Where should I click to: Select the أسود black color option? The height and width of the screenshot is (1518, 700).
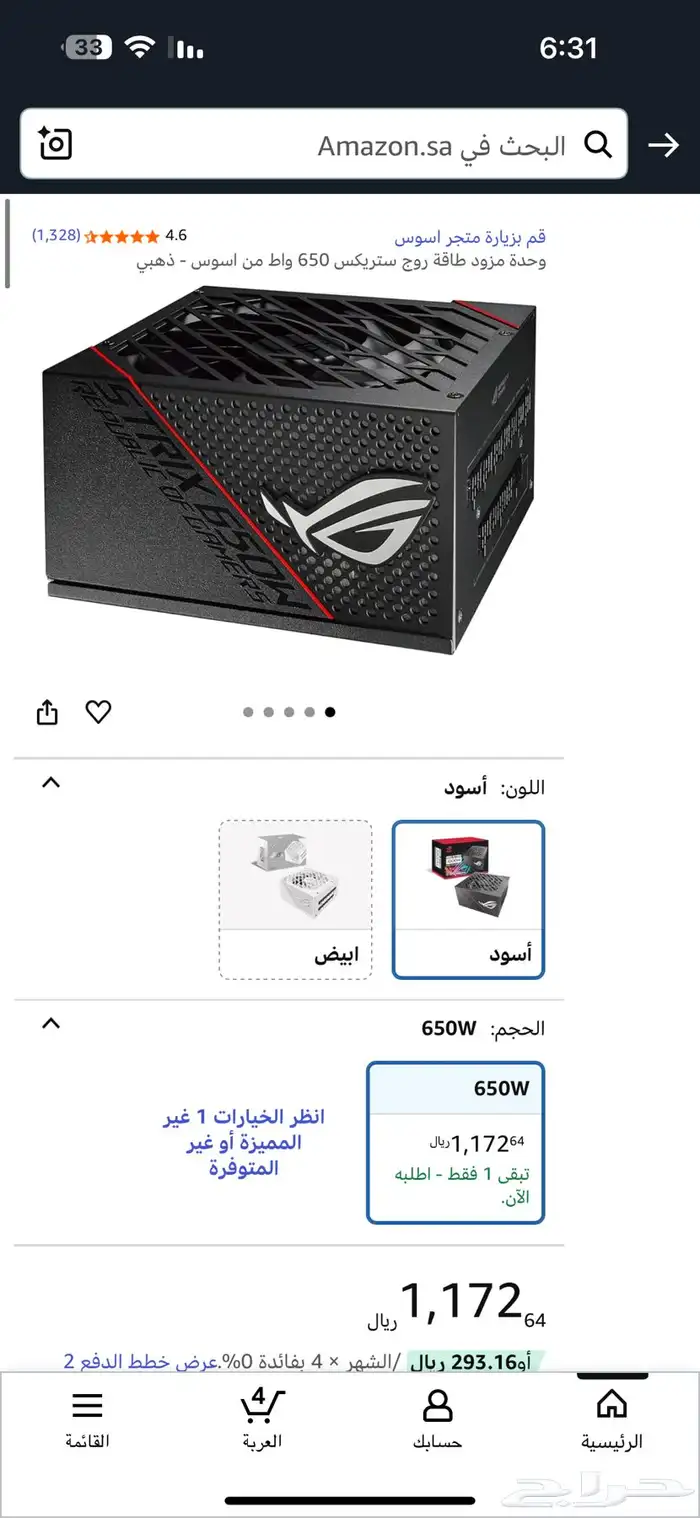(468, 900)
